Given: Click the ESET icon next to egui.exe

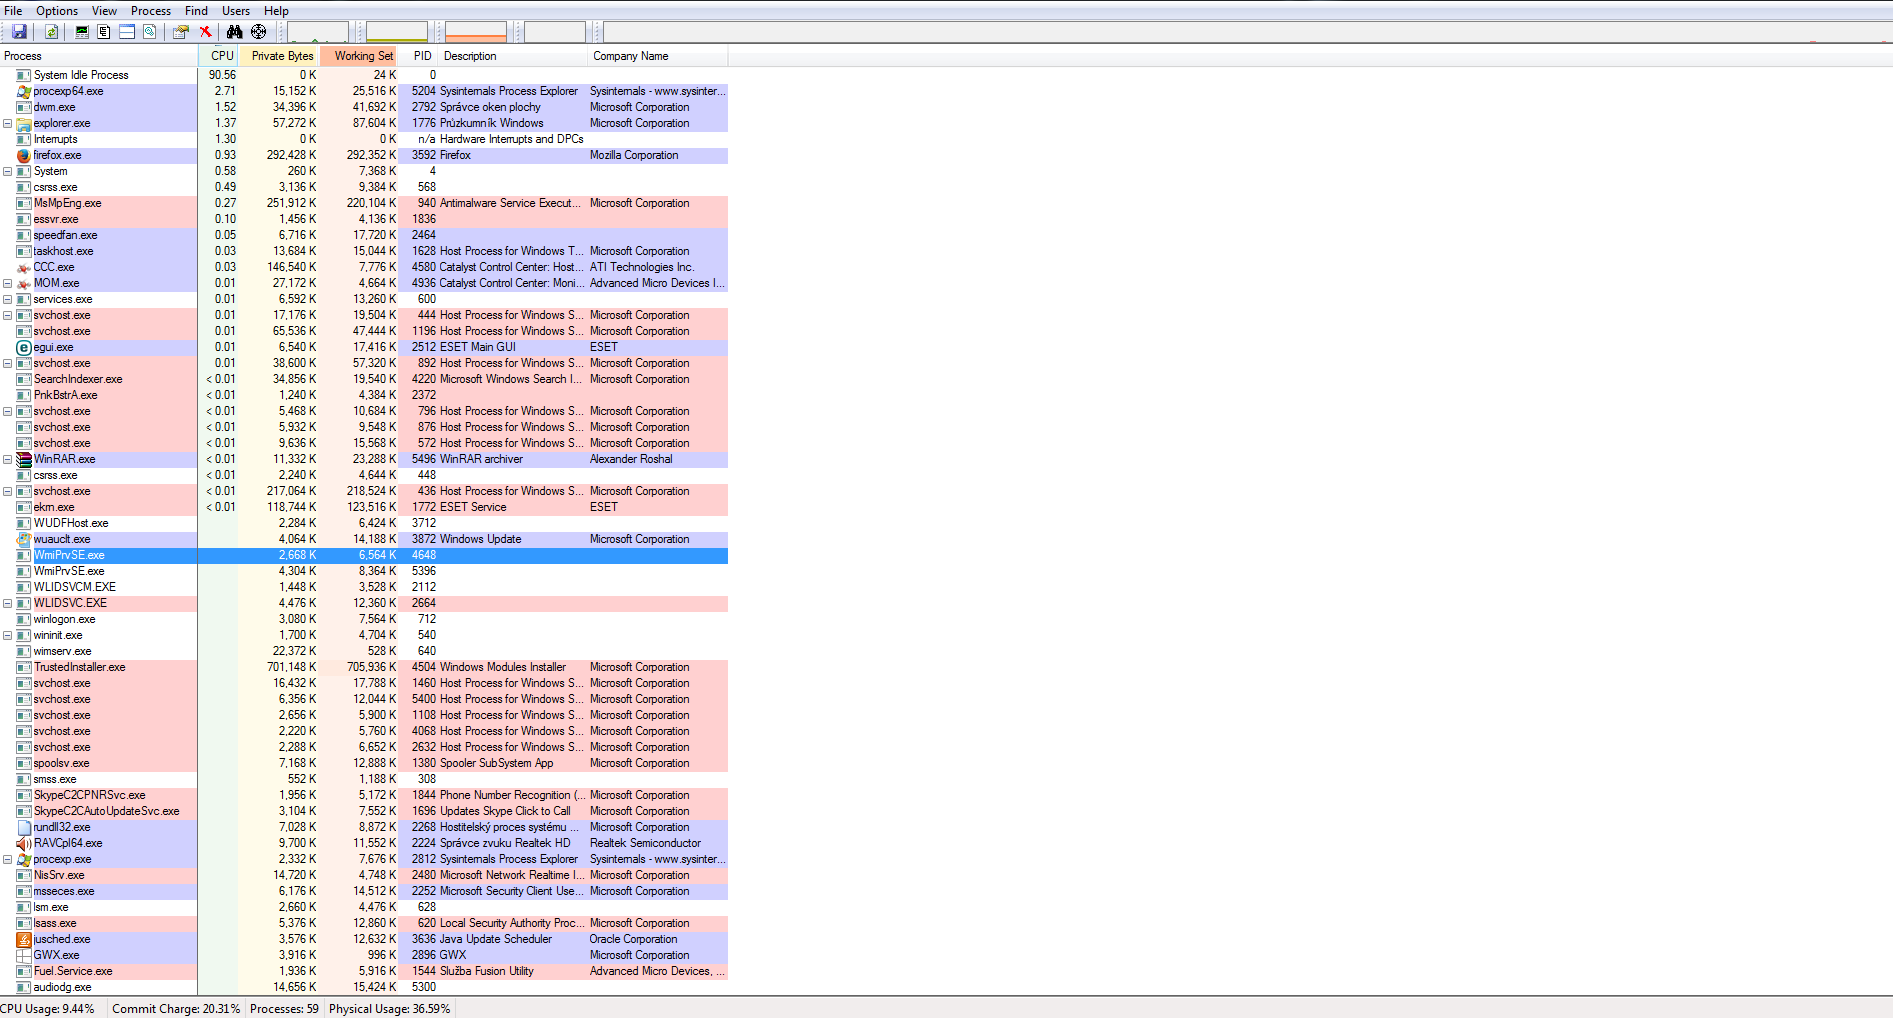Looking at the screenshot, I should click(24, 347).
